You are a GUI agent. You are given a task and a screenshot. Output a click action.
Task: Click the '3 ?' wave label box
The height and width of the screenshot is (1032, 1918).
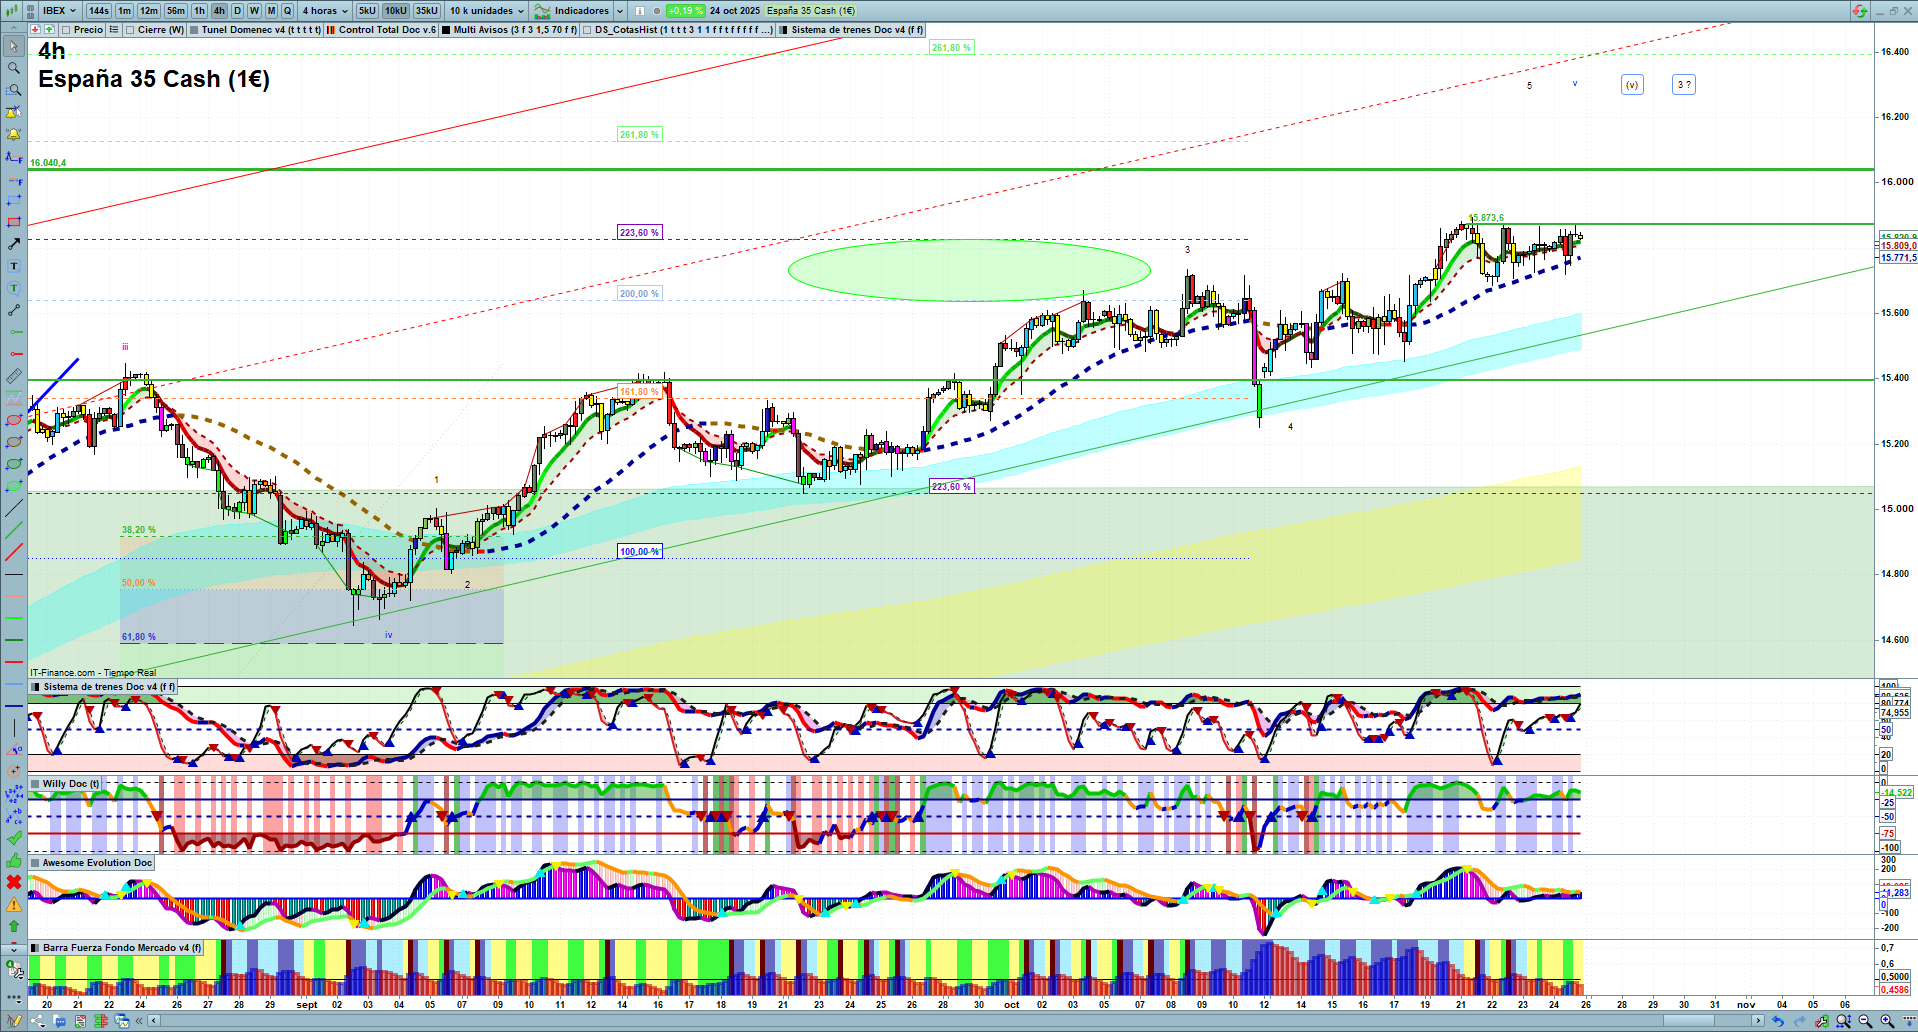[1684, 85]
